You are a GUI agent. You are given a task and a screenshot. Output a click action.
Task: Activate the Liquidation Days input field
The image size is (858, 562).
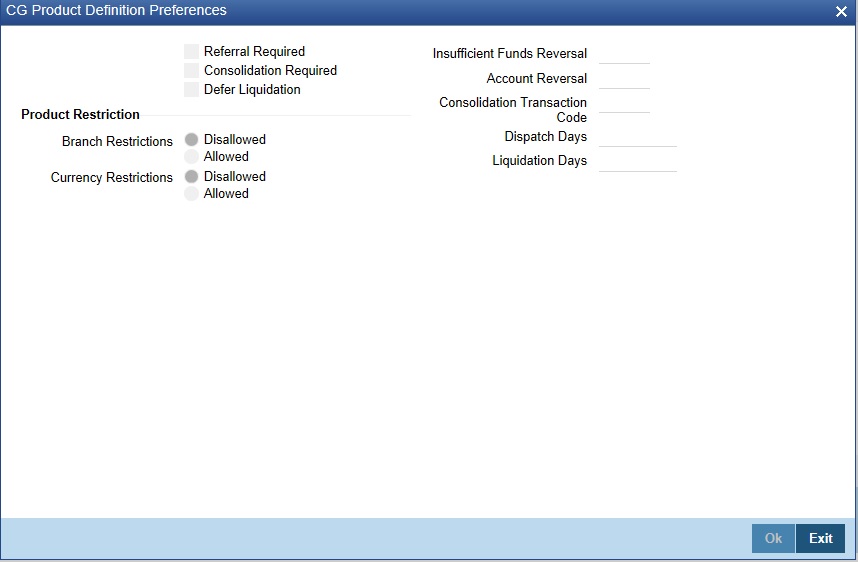(637, 162)
